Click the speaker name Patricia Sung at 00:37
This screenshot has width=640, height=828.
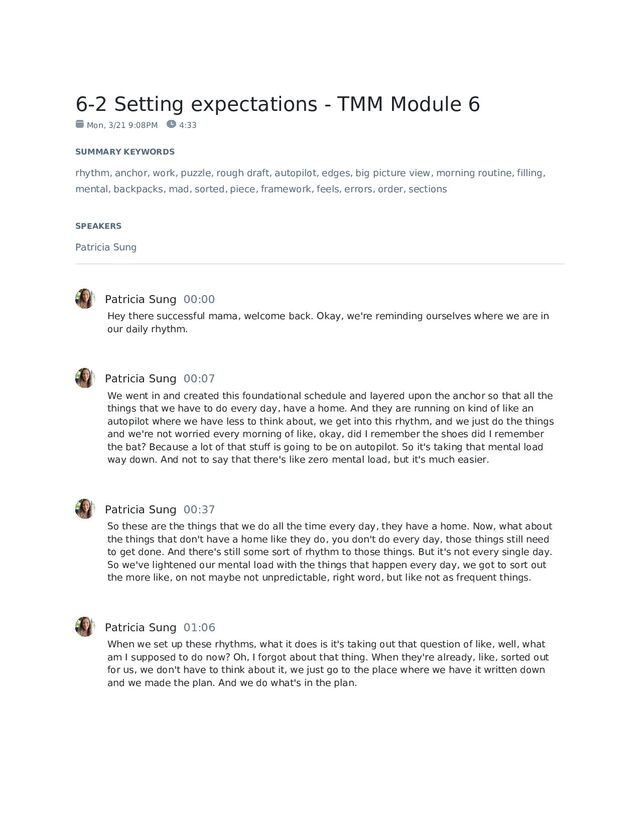[x=140, y=509]
